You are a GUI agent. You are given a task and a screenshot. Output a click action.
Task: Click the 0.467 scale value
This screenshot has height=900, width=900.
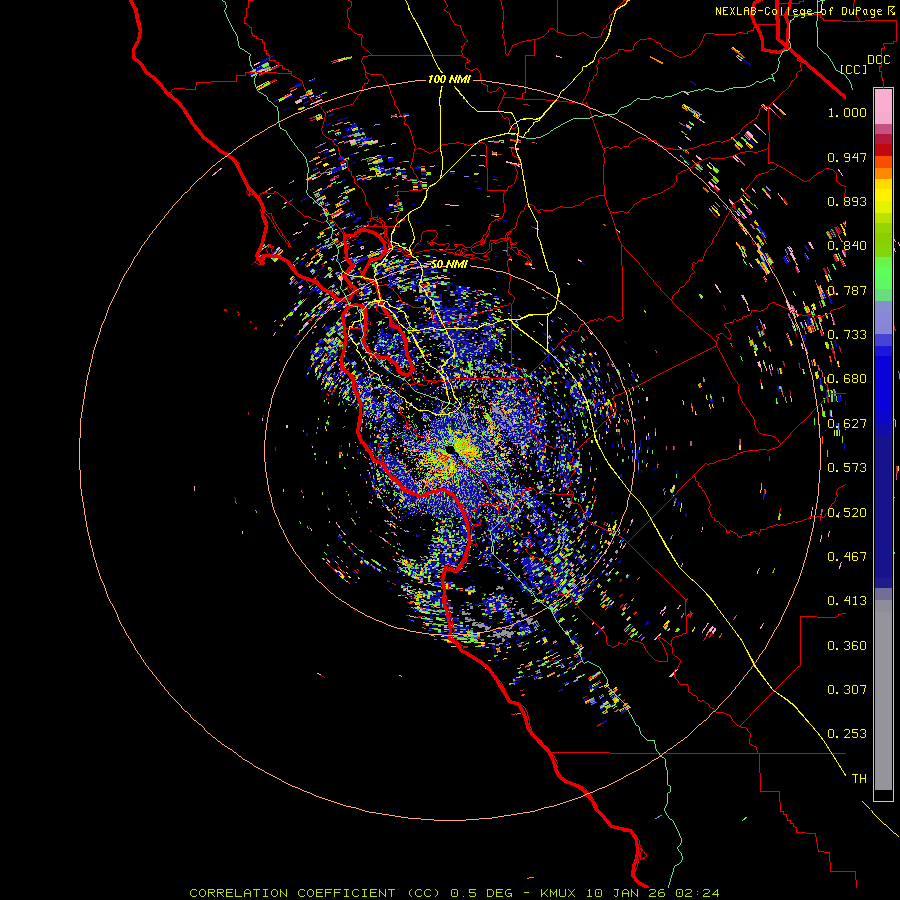pos(847,557)
